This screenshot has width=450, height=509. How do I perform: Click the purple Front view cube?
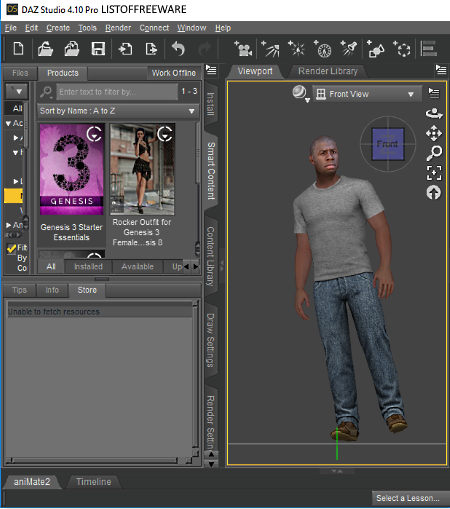[x=388, y=144]
